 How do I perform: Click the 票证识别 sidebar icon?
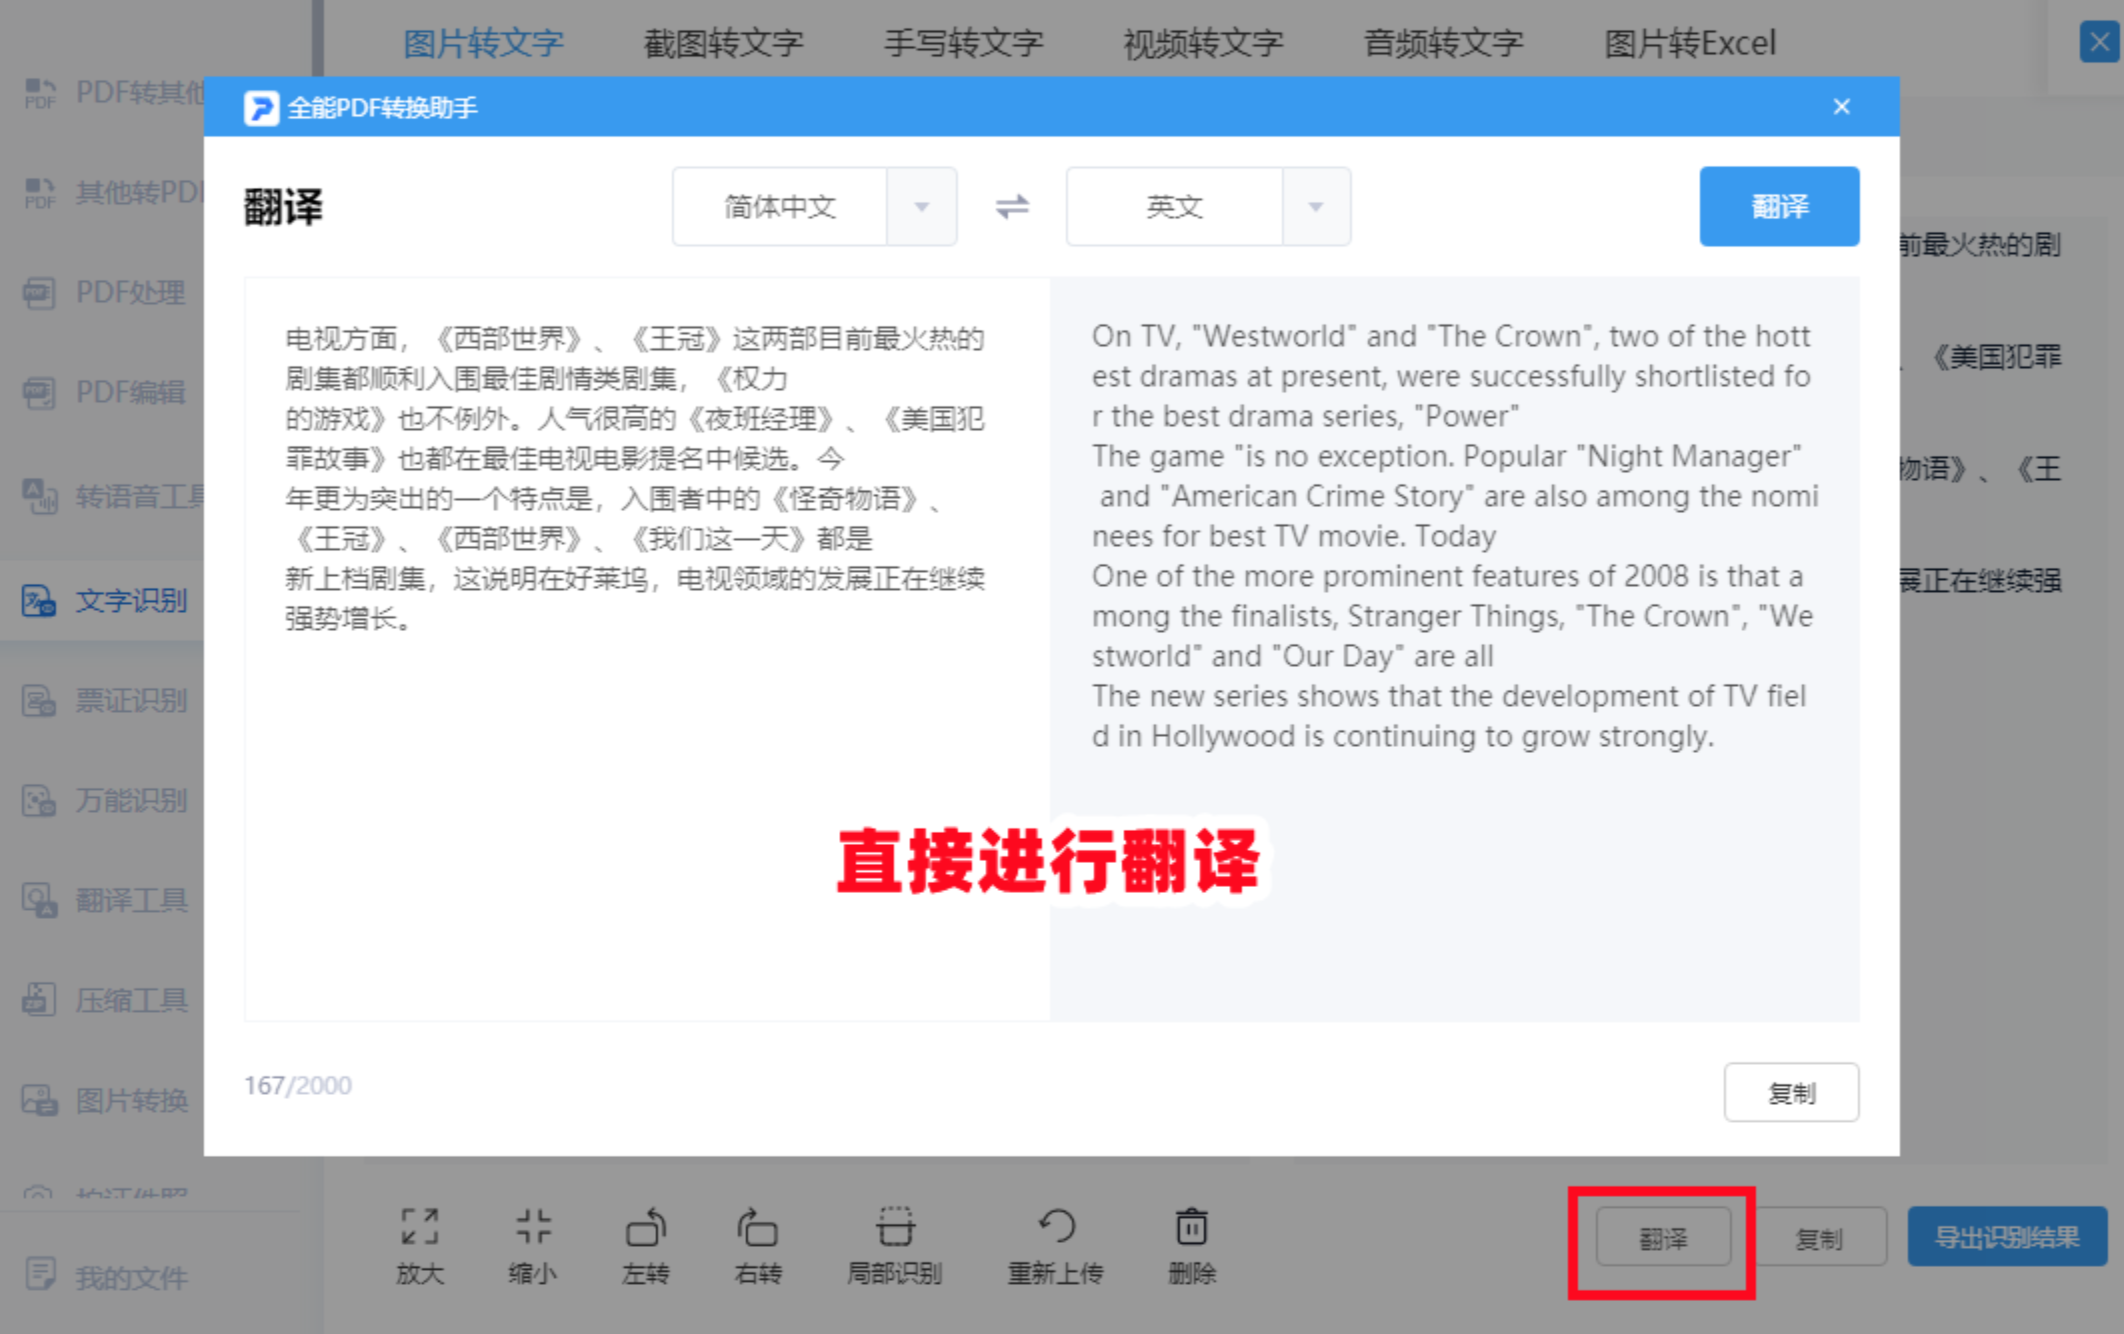point(39,700)
